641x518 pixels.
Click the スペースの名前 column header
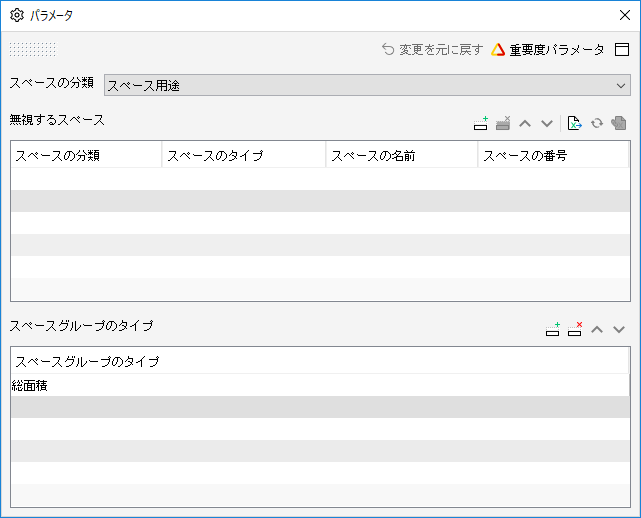401,155
